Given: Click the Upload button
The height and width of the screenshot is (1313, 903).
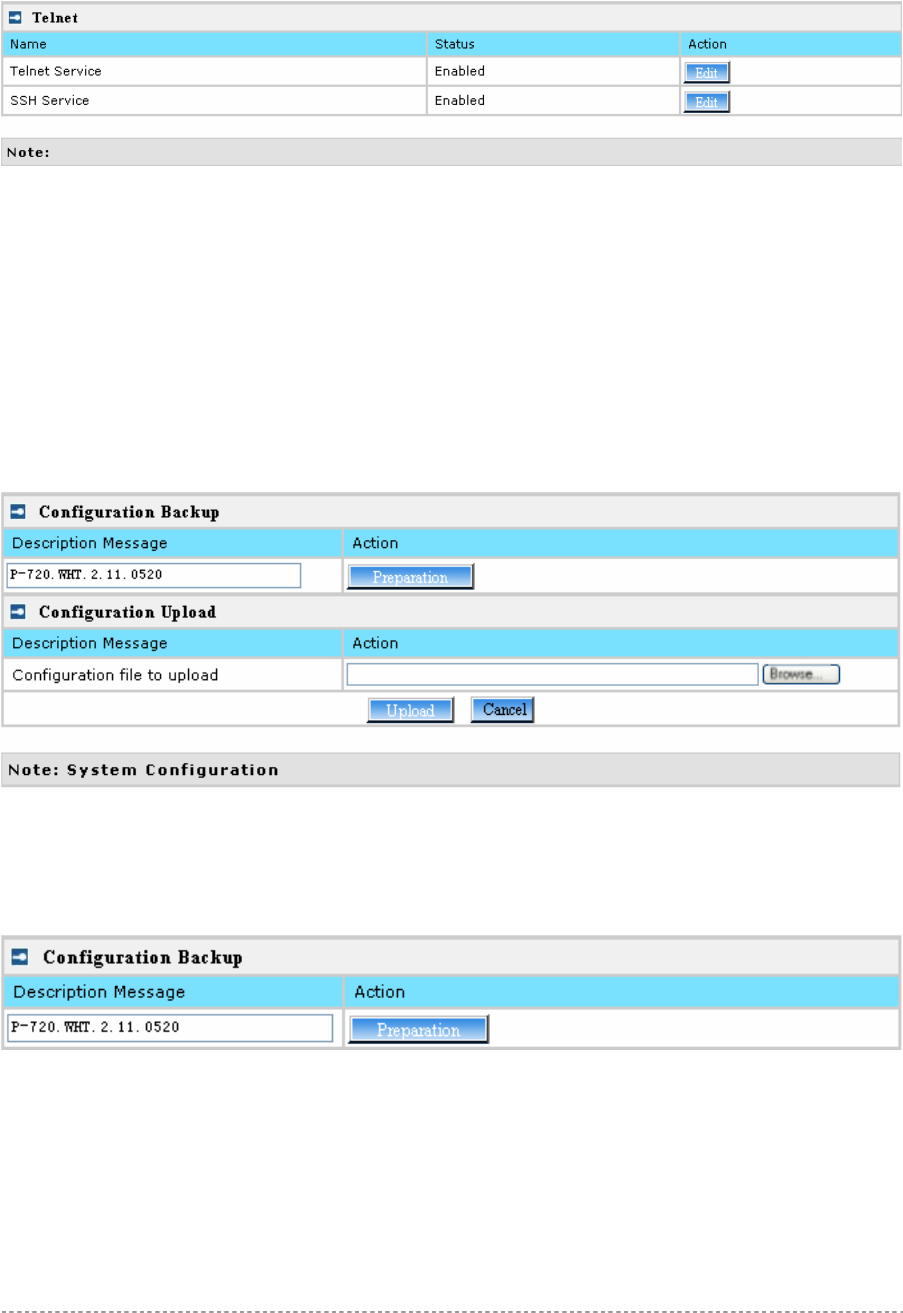Looking at the screenshot, I should coord(411,710).
